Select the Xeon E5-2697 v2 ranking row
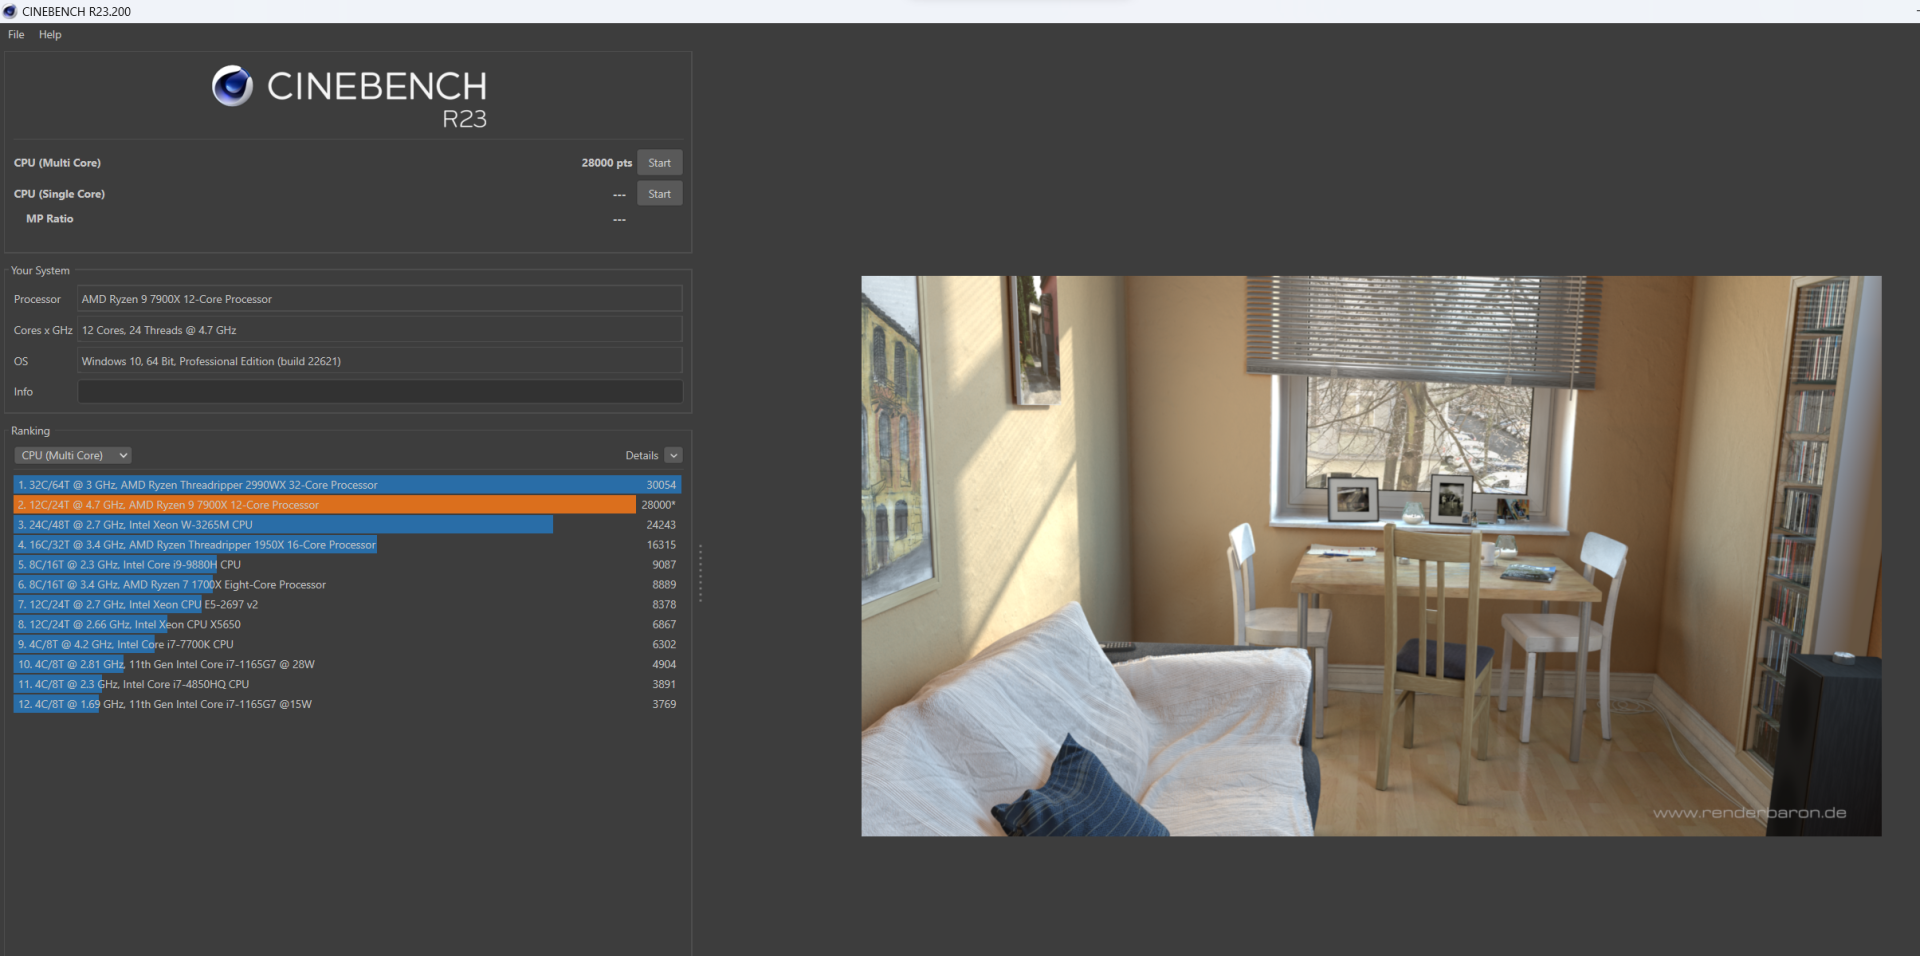The height and width of the screenshot is (956, 1920). click(x=348, y=605)
